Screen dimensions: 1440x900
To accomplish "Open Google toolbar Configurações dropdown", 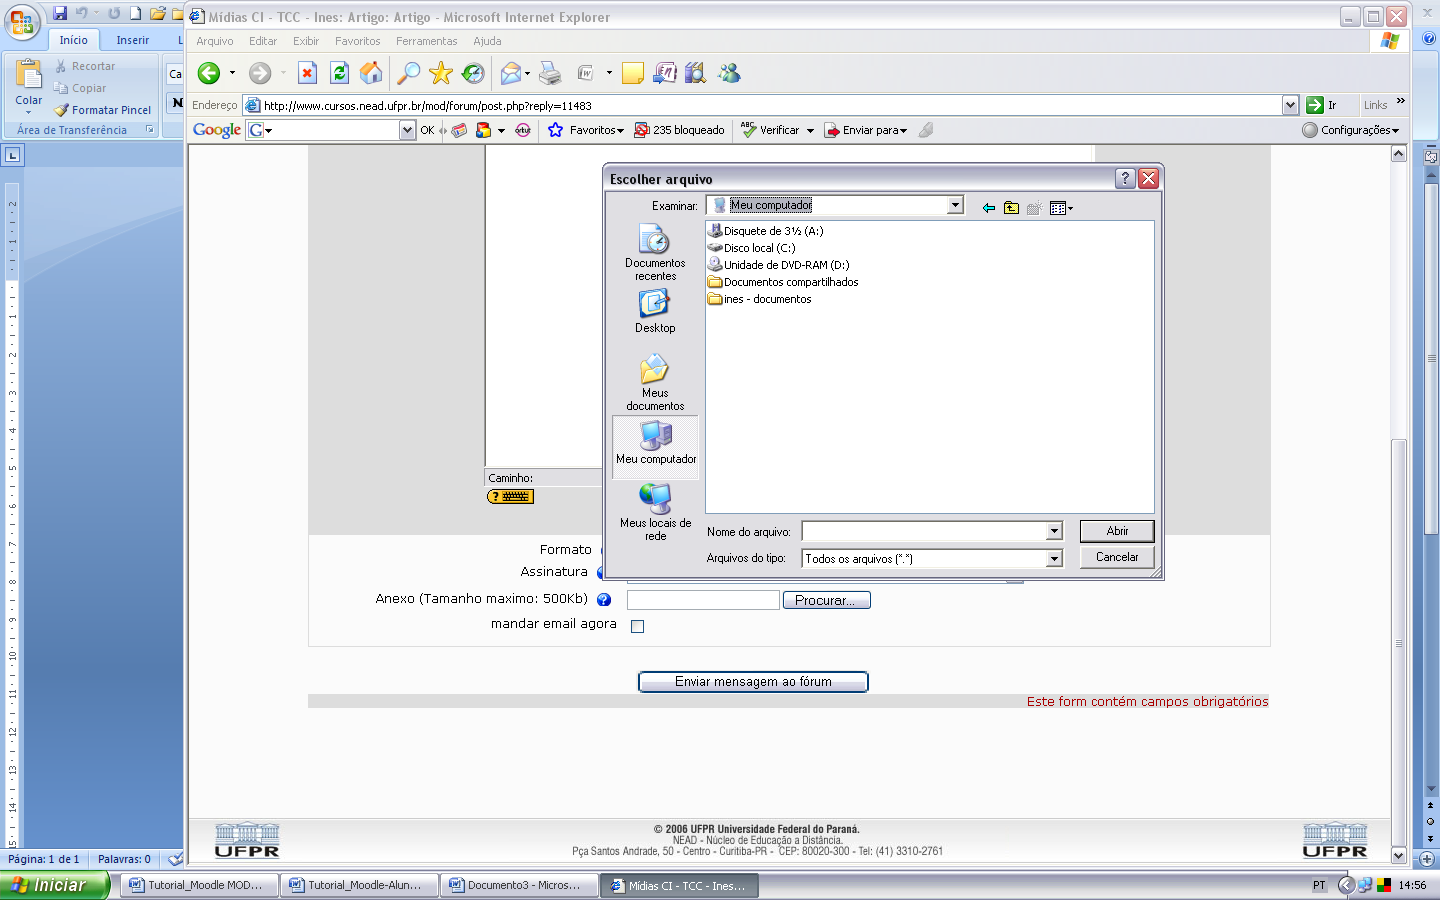I will tap(1351, 130).
